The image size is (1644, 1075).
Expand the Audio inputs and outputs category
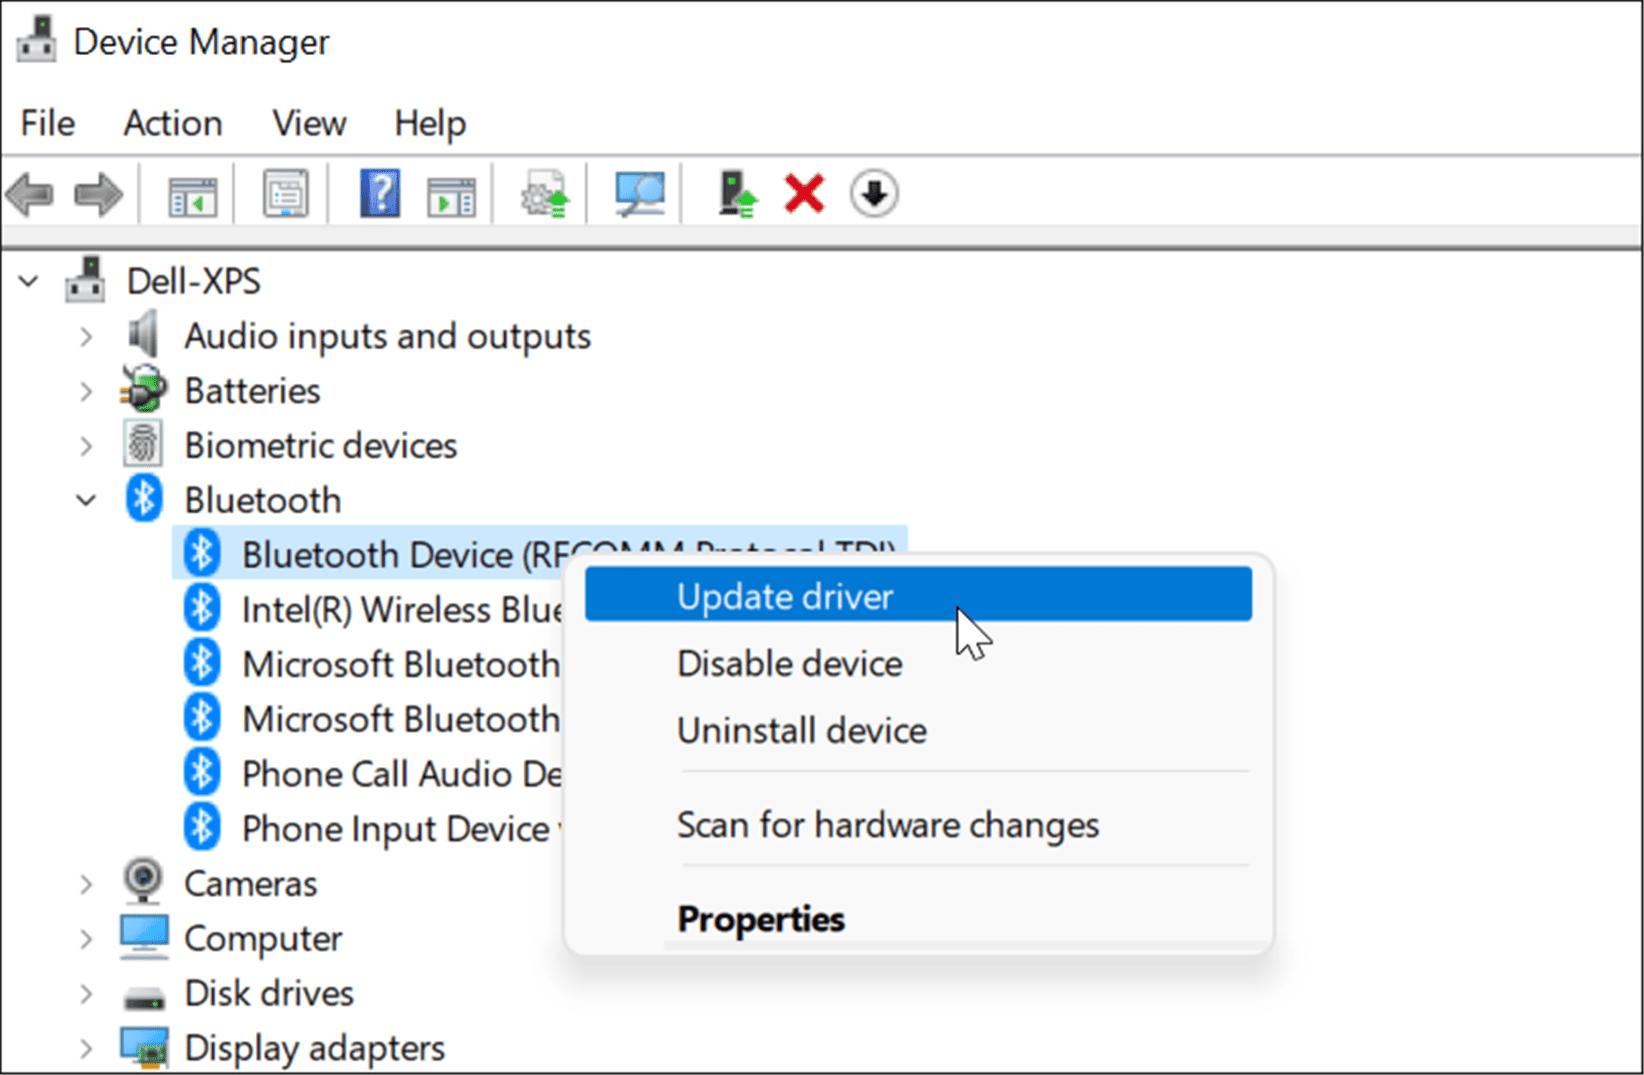pyautogui.click(x=85, y=337)
